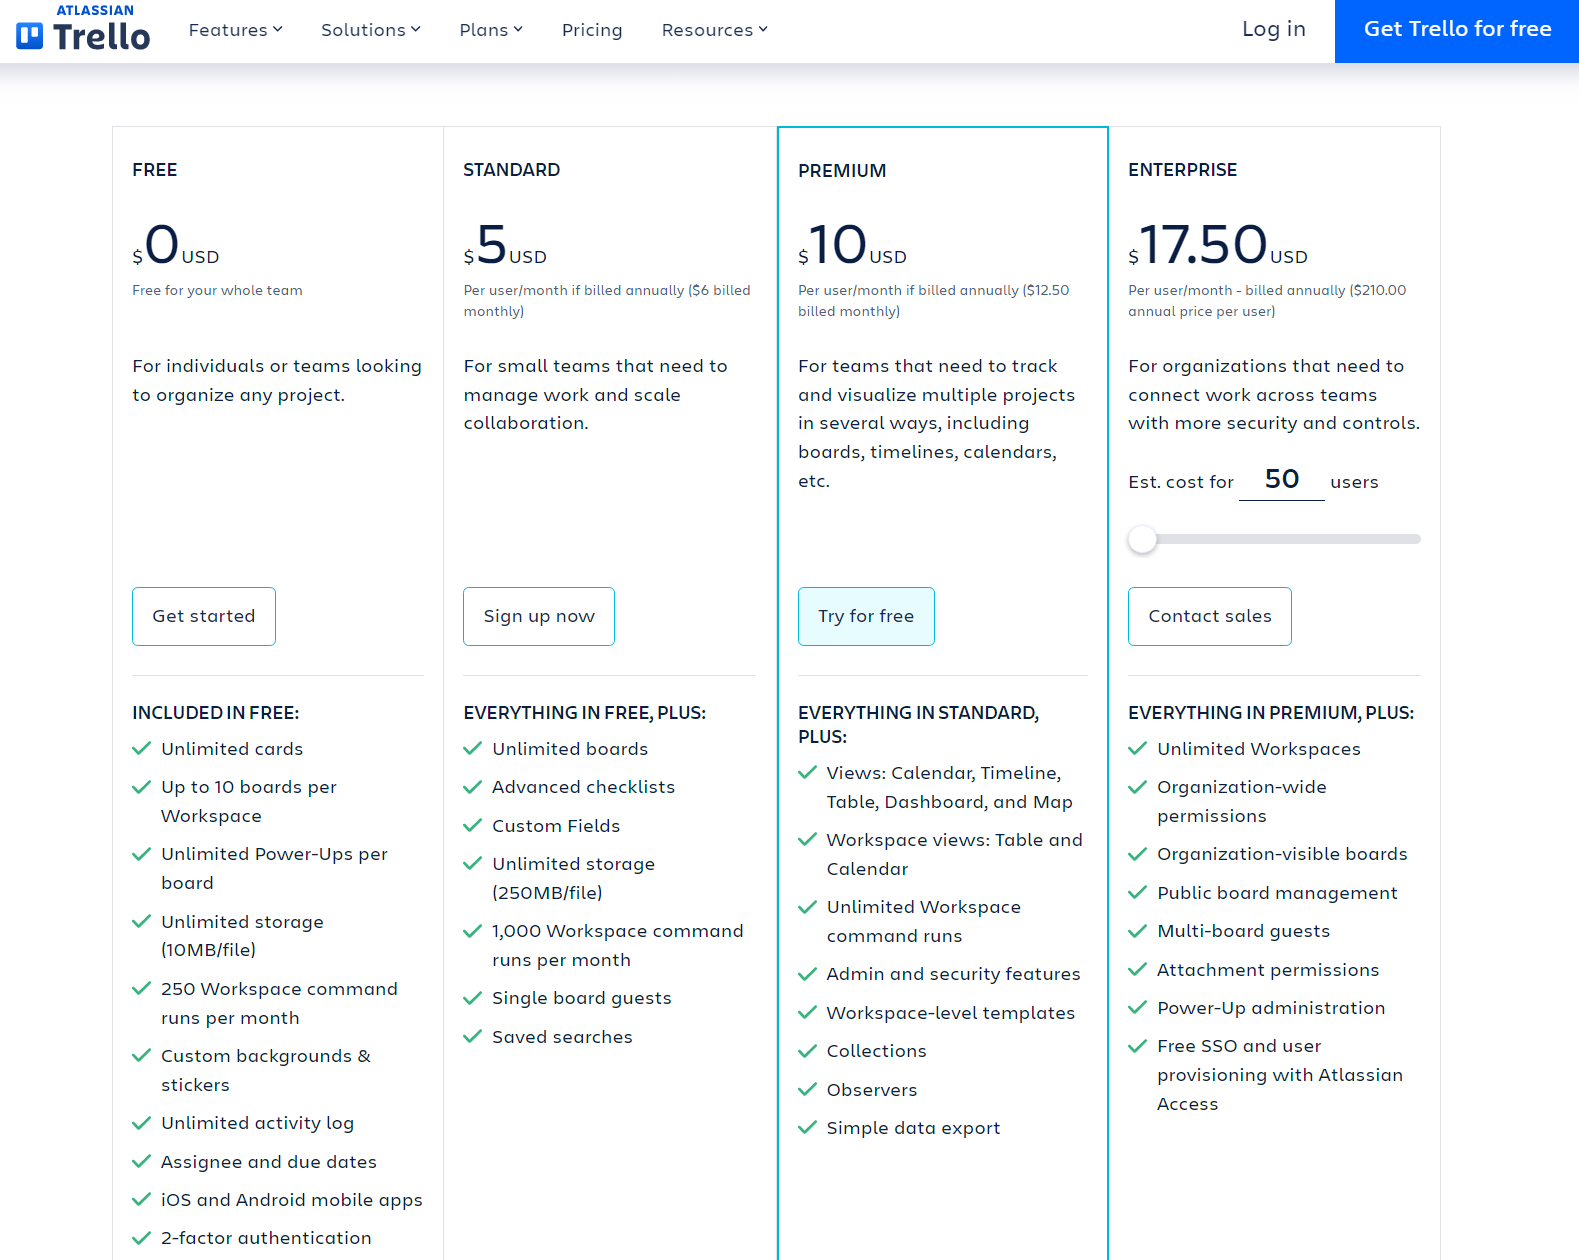Click the check icon beside Custom Fields
This screenshot has width=1579, height=1260.
473,825
